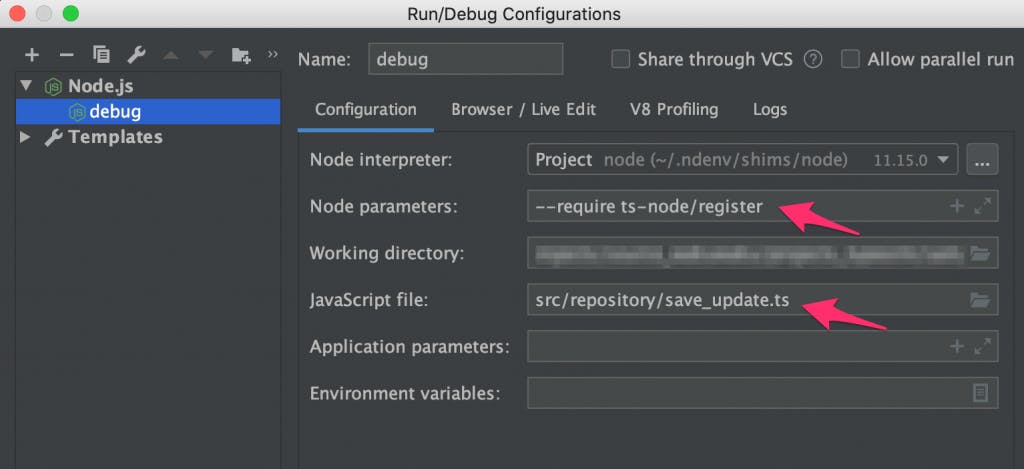Enable Share through VCS checkbox
This screenshot has height=469, width=1024.
click(621, 59)
